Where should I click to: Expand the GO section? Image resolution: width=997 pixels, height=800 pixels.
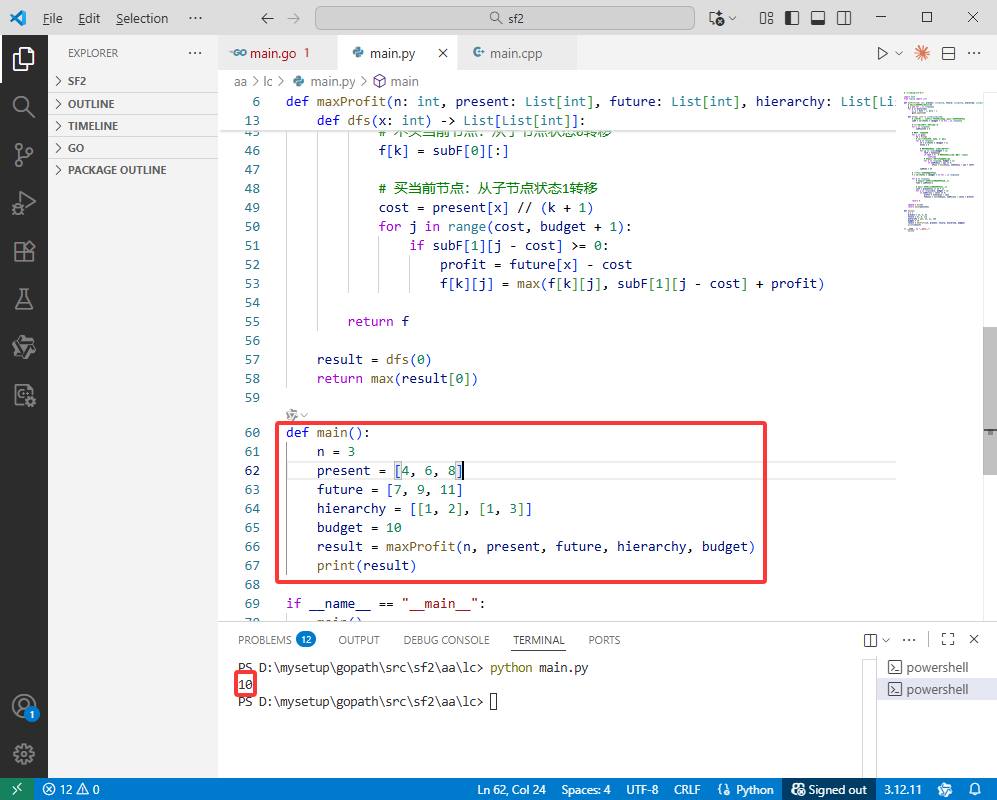133,148
